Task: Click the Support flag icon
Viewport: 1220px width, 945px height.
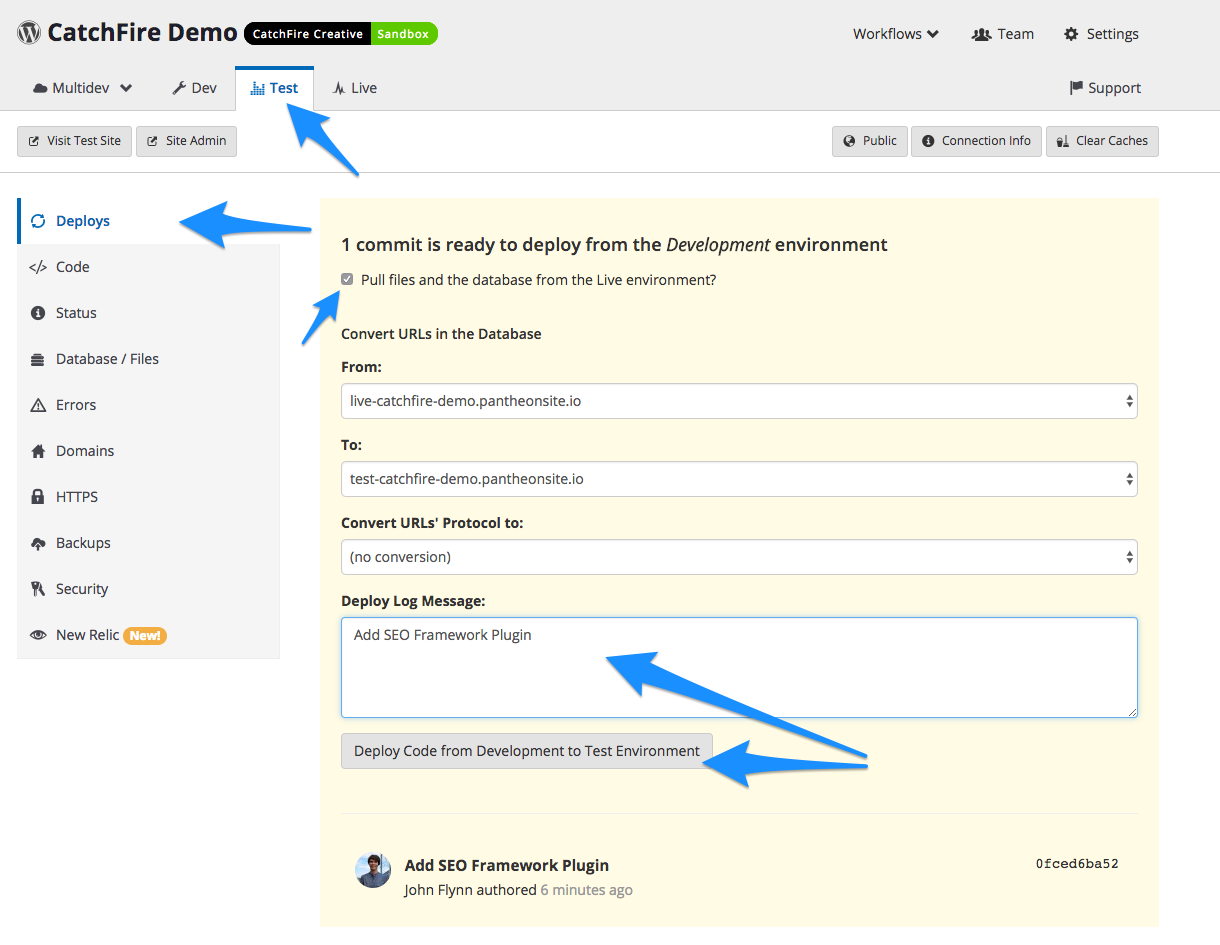Action: tap(1076, 88)
